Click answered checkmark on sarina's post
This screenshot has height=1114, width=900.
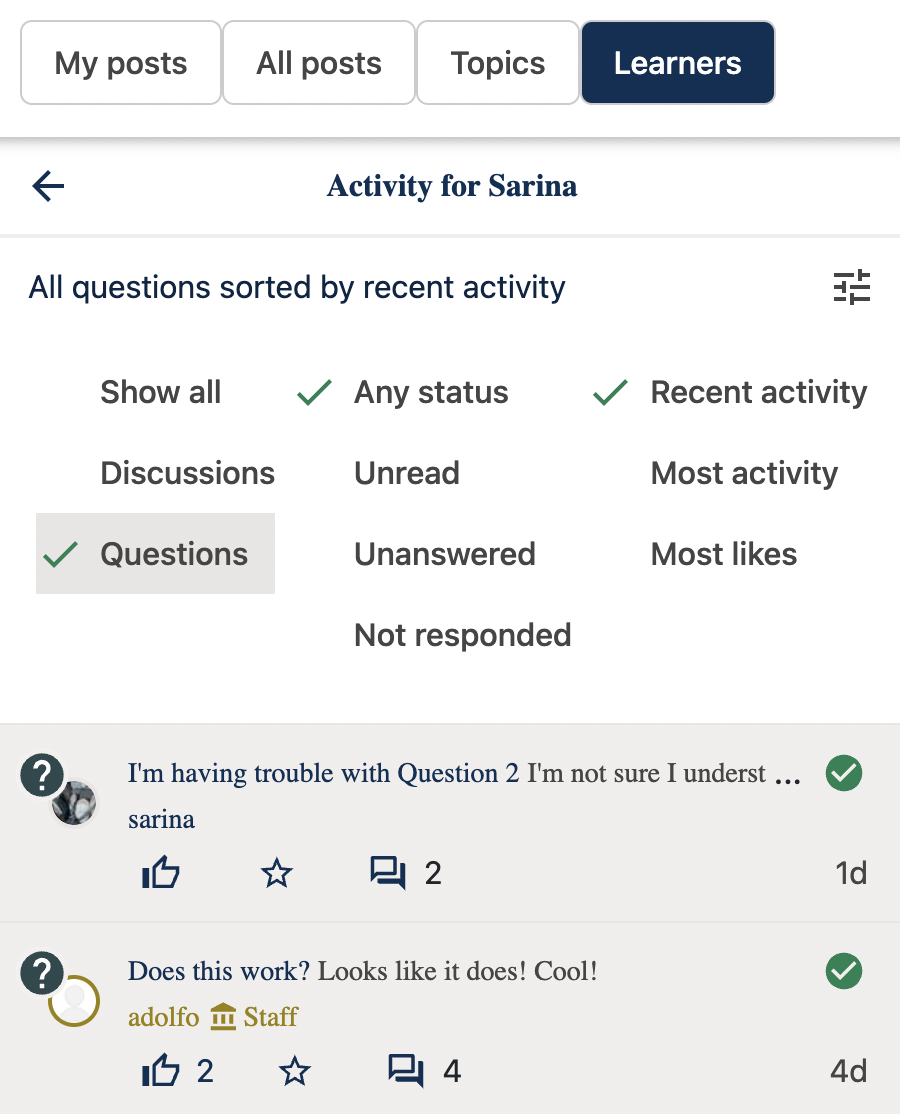click(844, 773)
